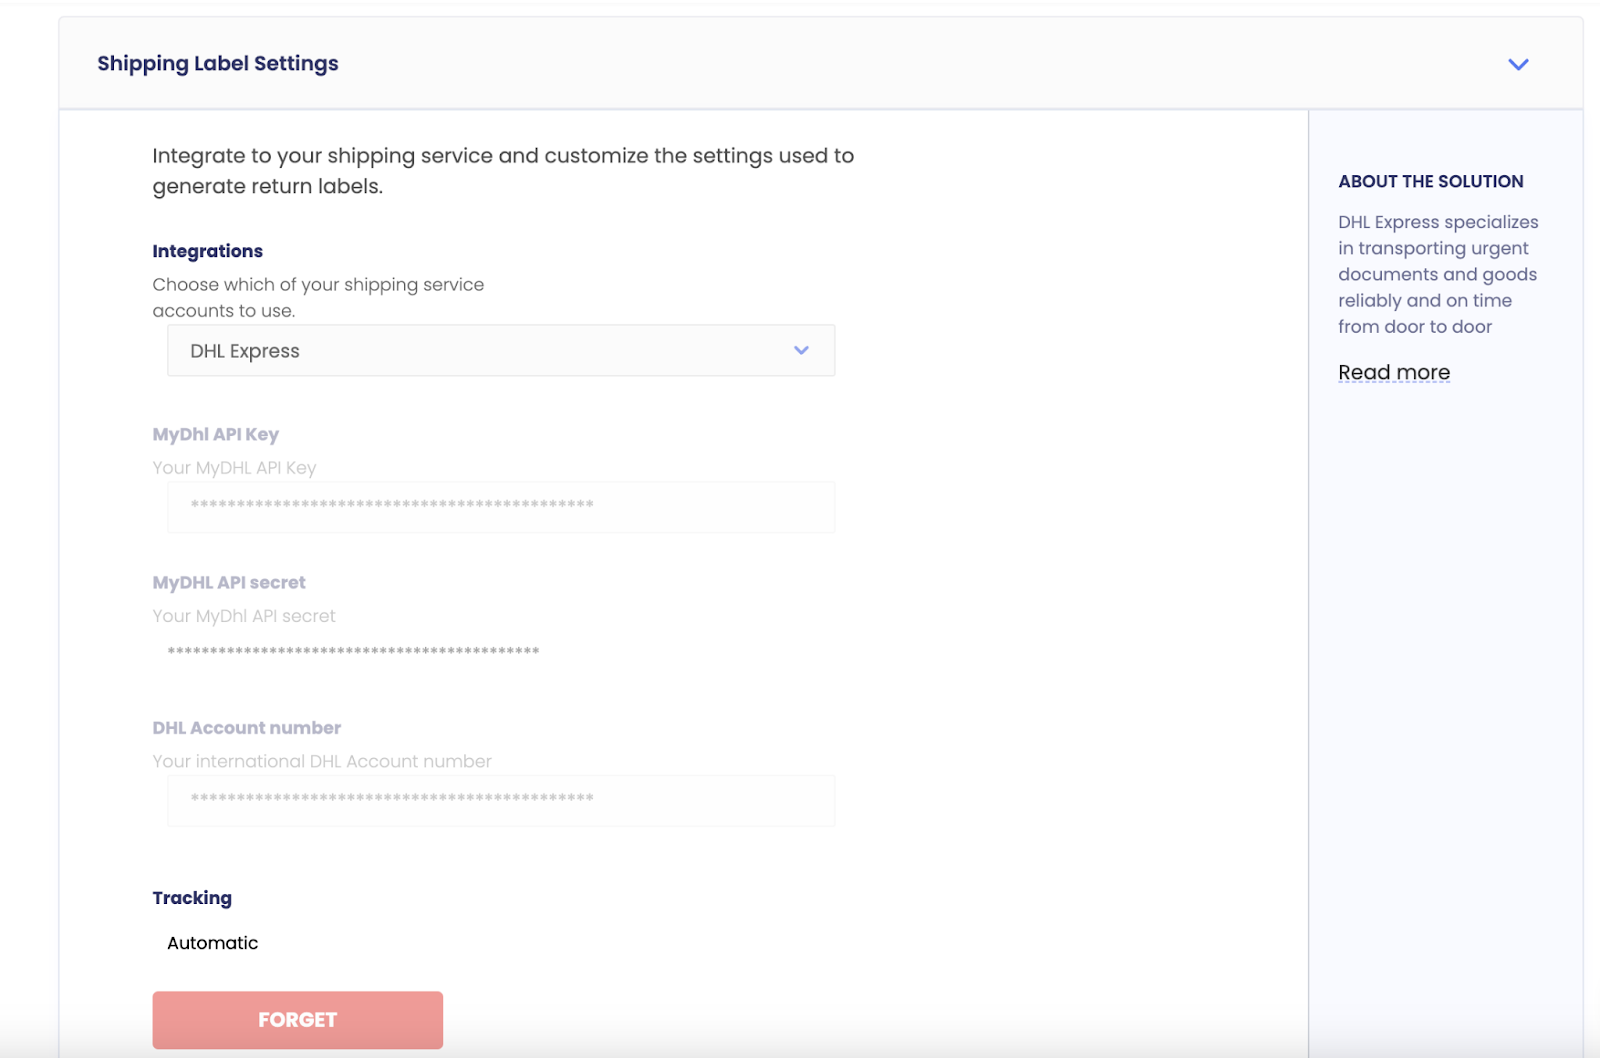The image size is (1600, 1058).
Task: Click the 'Integrate to your shipping service' description
Action: coord(502,170)
